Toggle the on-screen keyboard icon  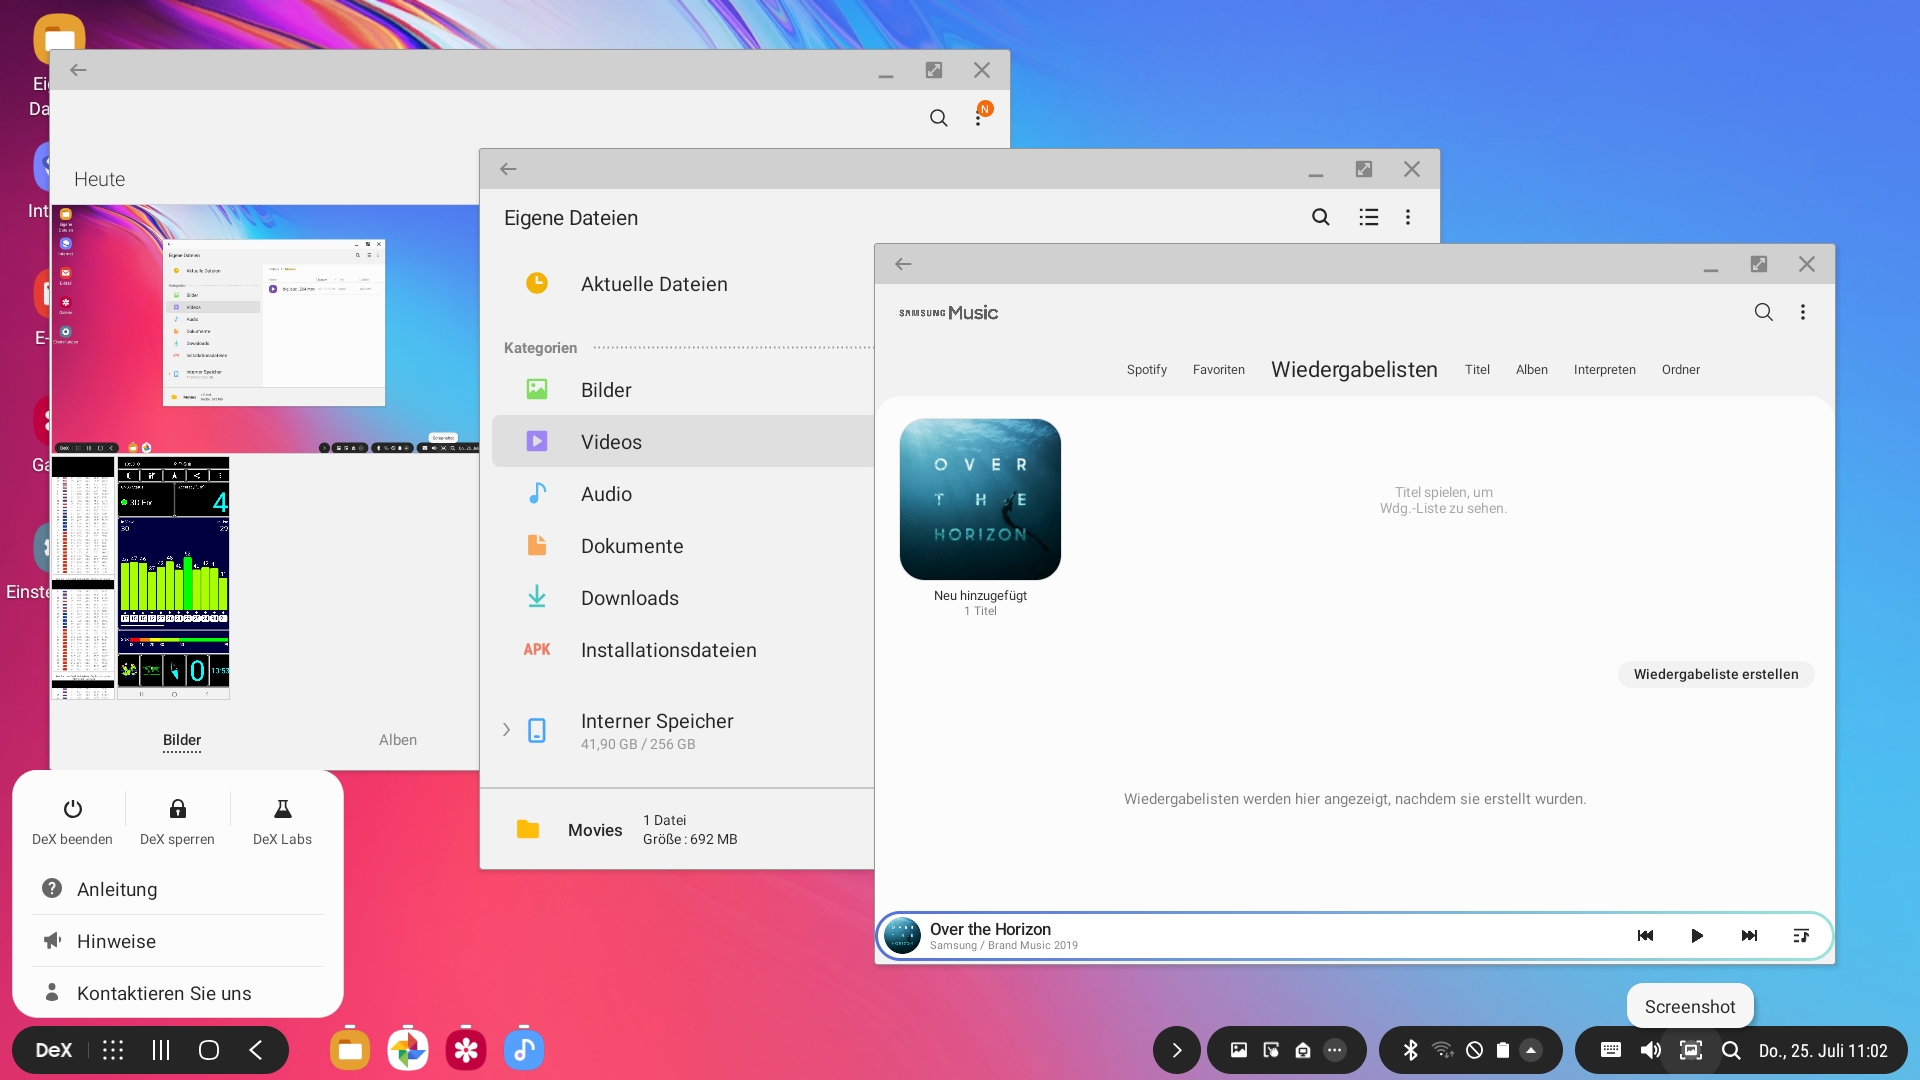coord(1610,1050)
